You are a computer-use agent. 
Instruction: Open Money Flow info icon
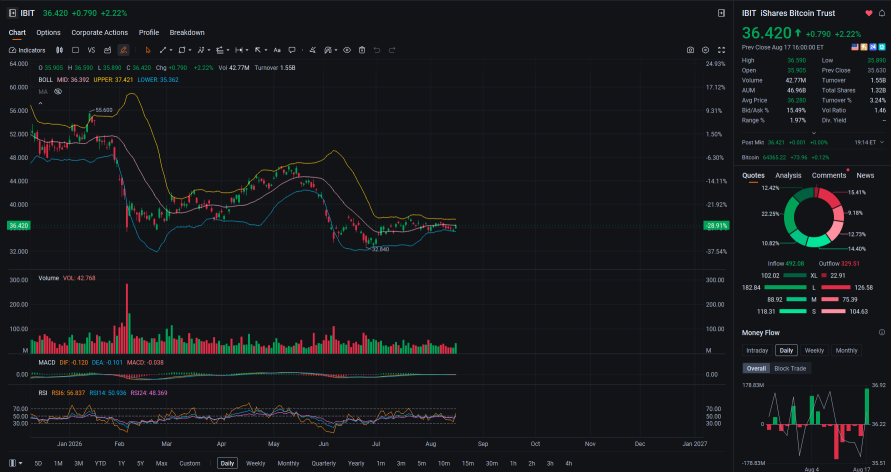point(882,333)
